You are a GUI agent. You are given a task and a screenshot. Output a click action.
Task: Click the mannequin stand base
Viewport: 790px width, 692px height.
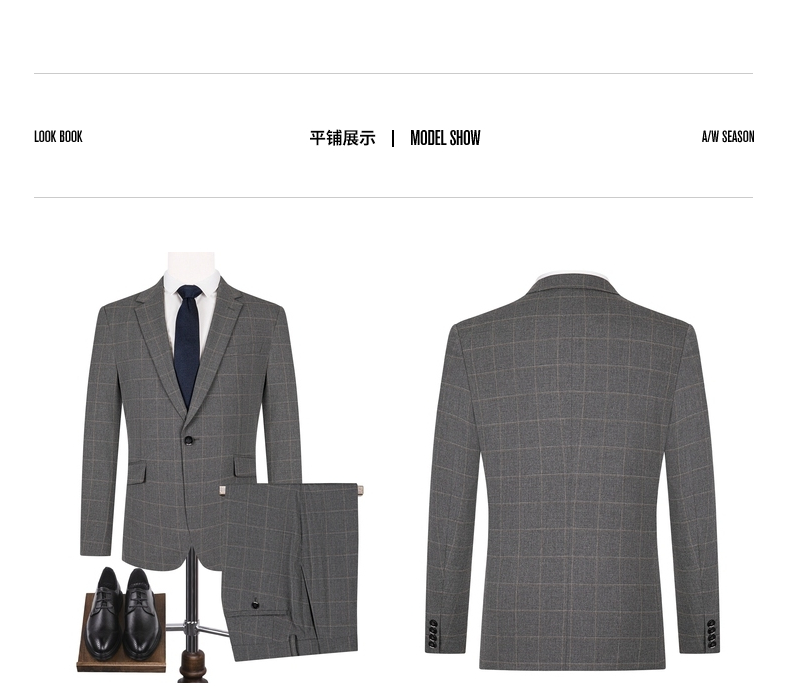(x=192, y=667)
